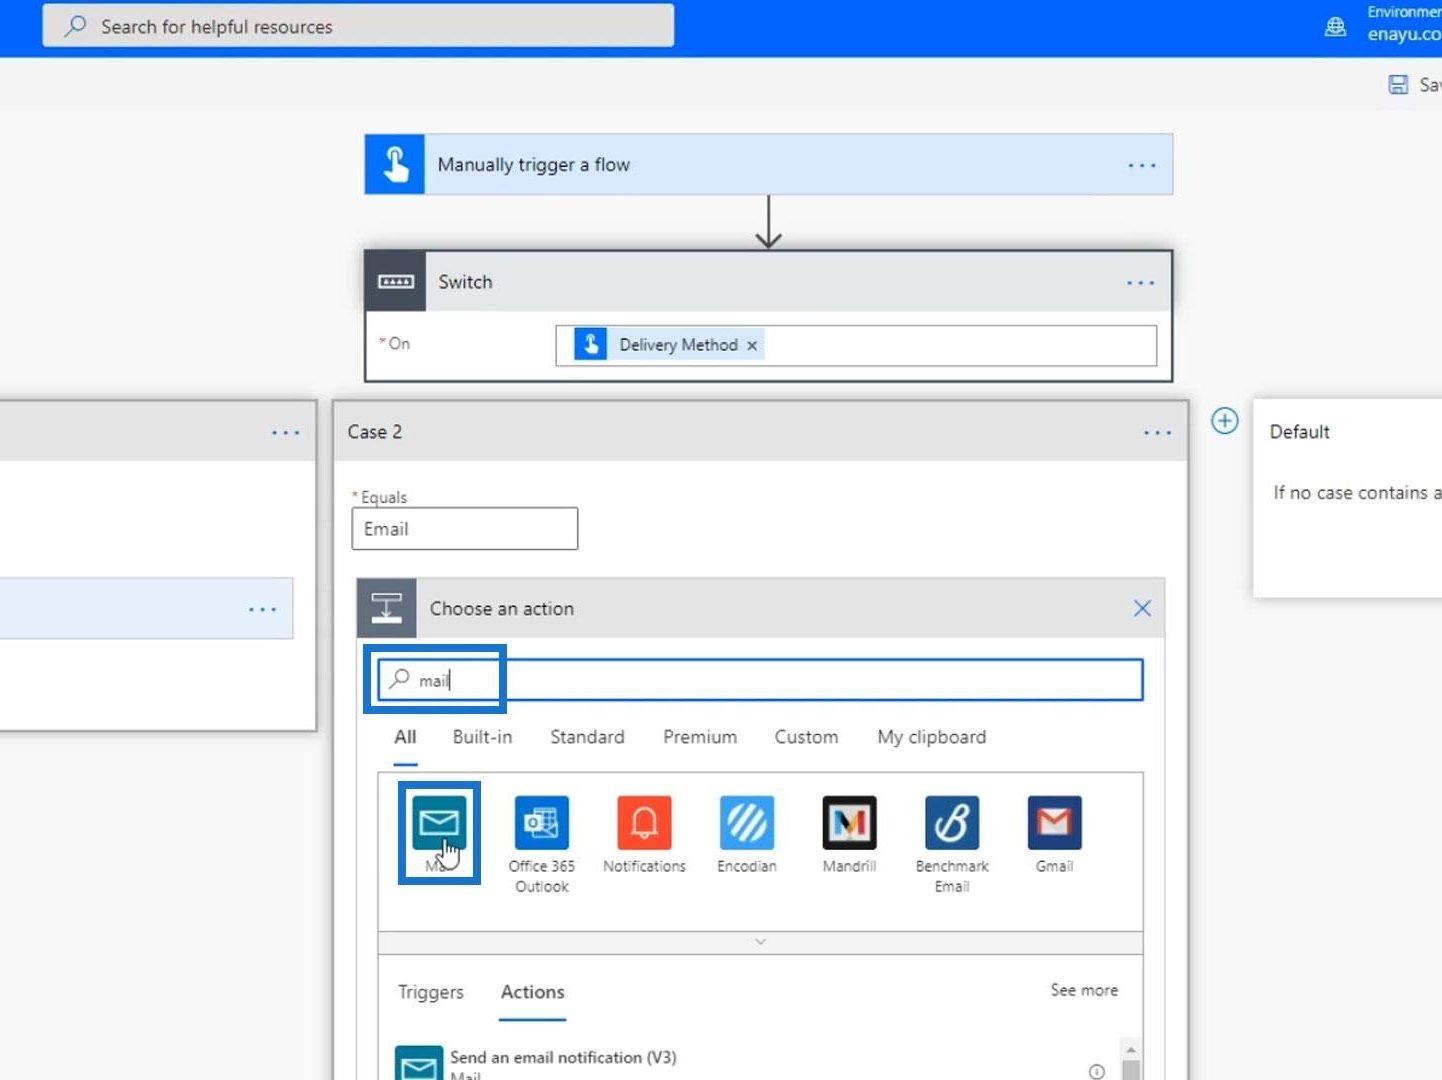1442x1080 pixels.
Task: Collapse the connector list with chevron
Action: (x=760, y=942)
